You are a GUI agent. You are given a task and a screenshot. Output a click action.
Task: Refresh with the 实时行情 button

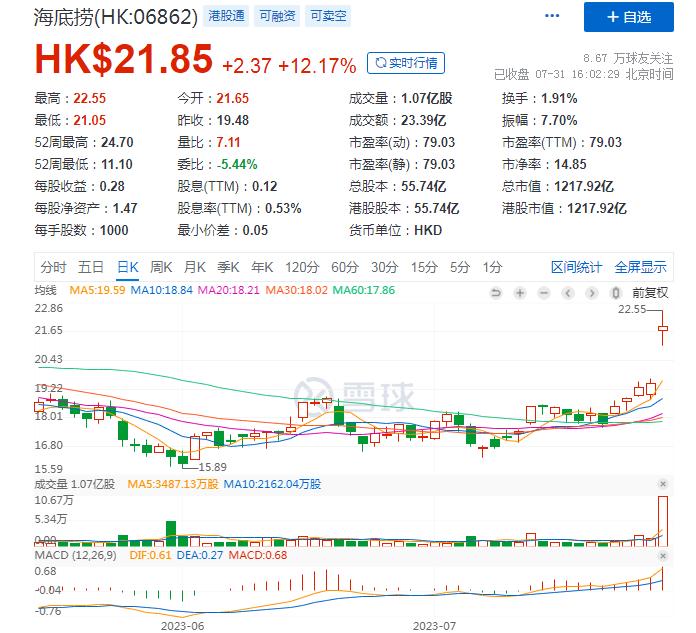(x=406, y=63)
